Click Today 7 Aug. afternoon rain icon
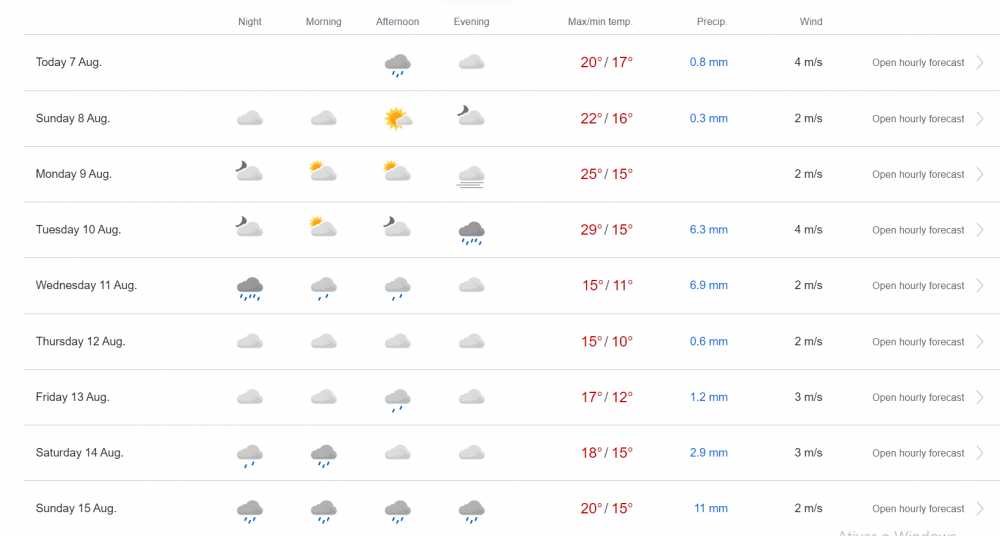Screen dimensions: 1000x536 [397, 65]
